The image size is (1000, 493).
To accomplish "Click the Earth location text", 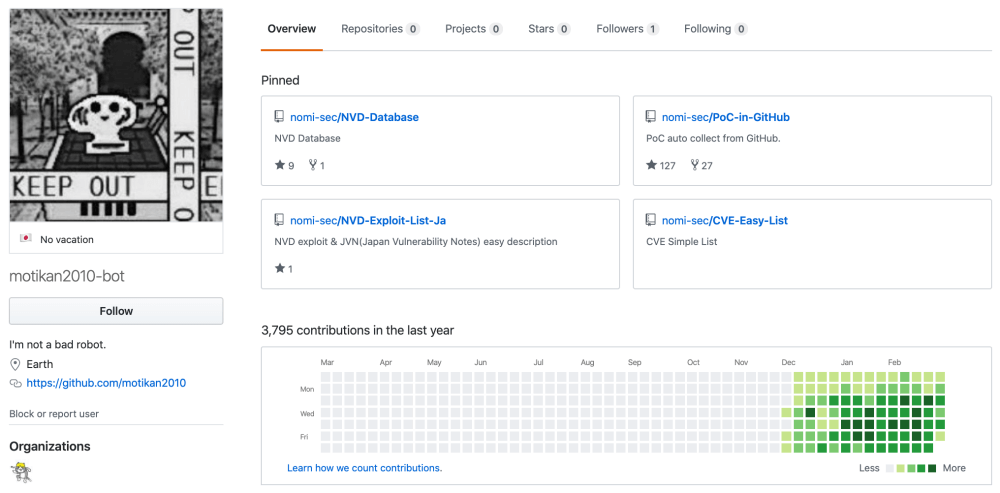I will coord(40,364).
